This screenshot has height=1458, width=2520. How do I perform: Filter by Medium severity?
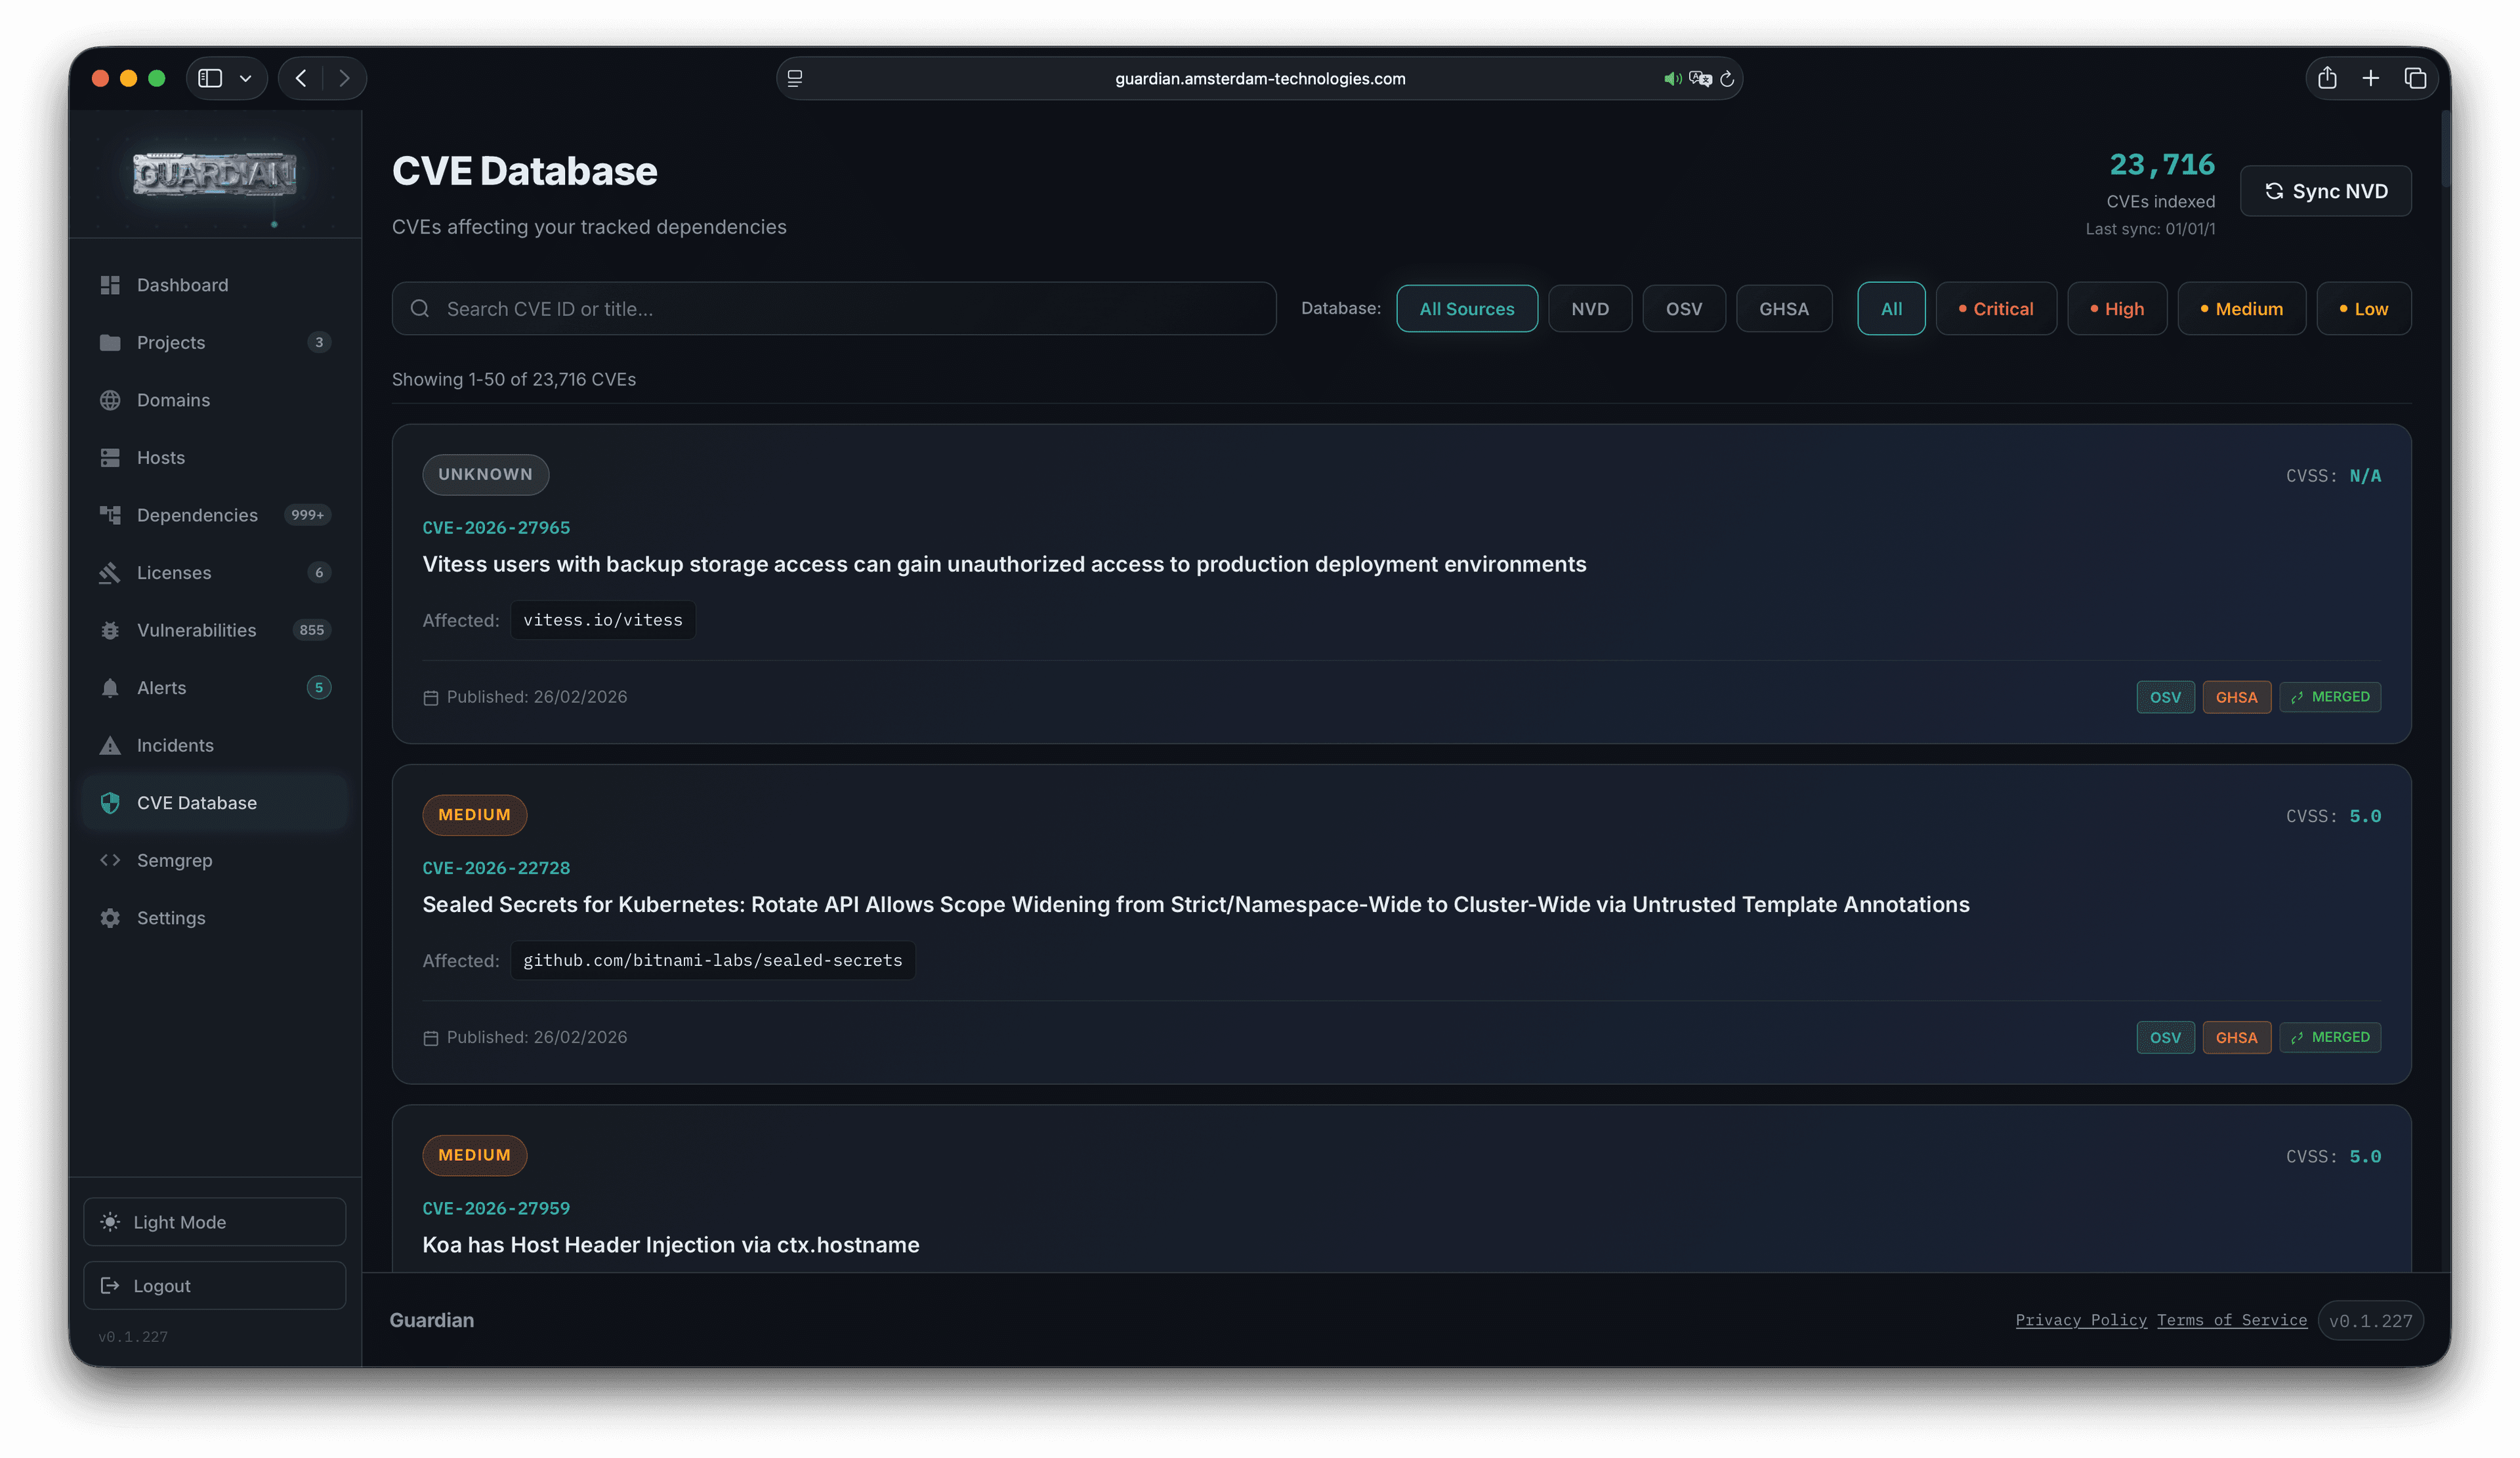tap(2242, 309)
